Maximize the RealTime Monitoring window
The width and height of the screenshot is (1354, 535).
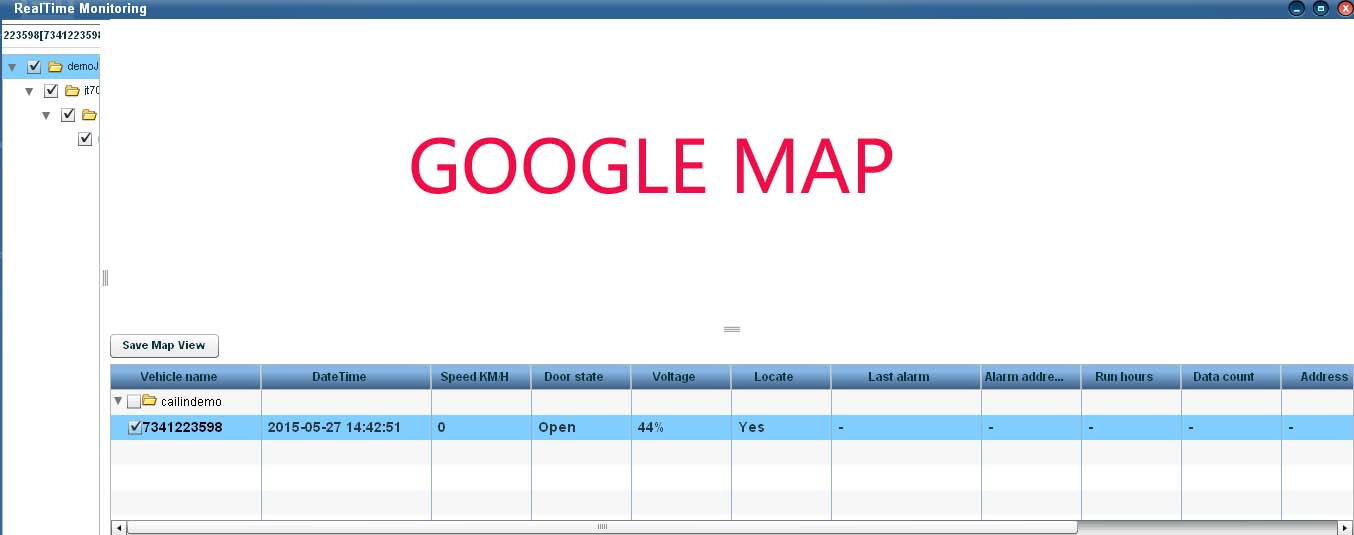click(x=1321, y=8)
